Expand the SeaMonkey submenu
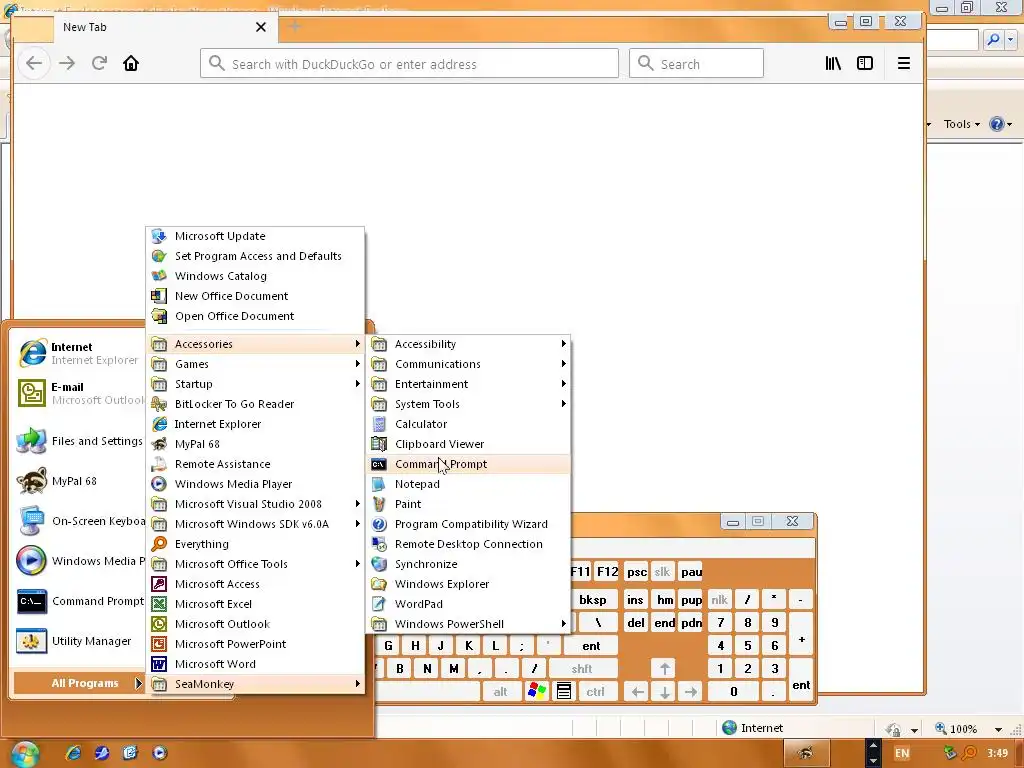This screenshot has width=1024, height=768. 255,684
